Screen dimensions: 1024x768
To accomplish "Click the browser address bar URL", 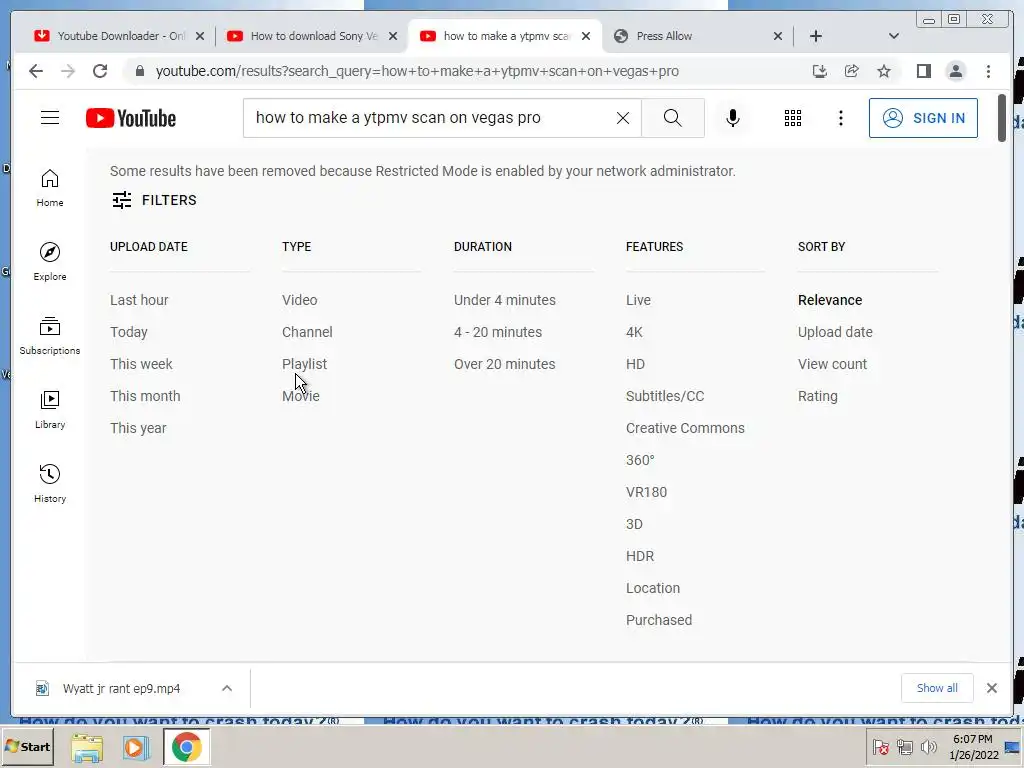I will point(417,71).
